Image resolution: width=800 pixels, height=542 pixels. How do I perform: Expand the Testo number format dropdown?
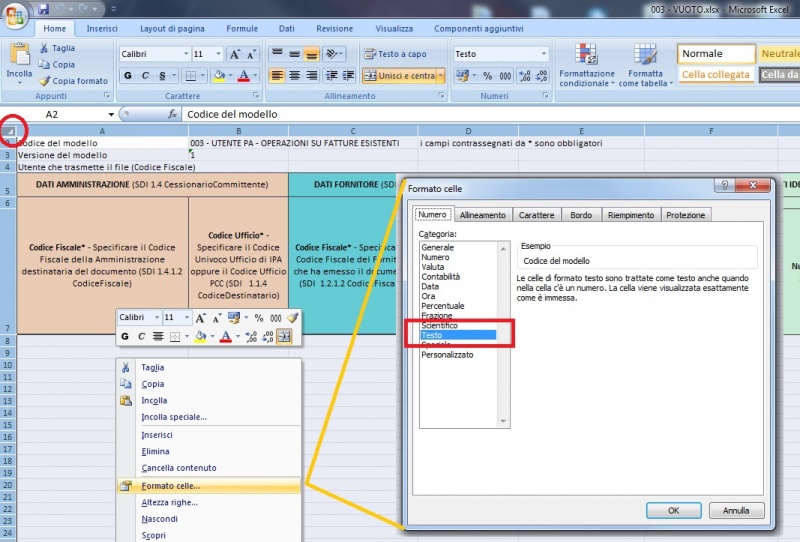(x=543, y=54)
